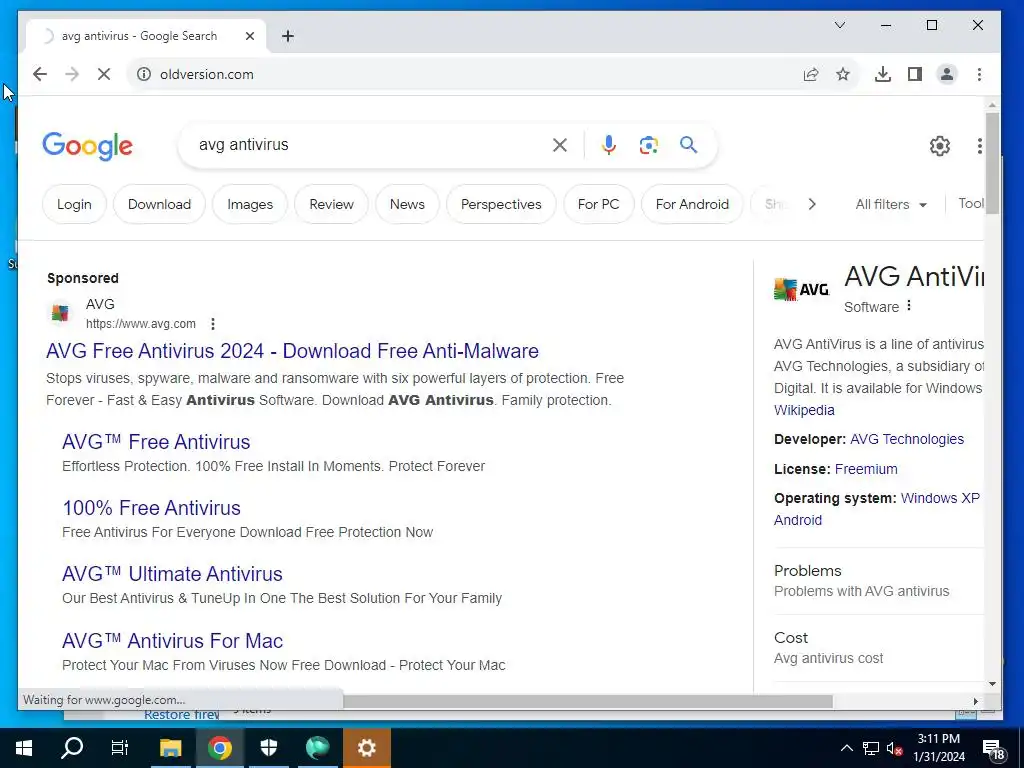Screen dimensions: 1024x768
Task: Open Task View on taskbar
Action: (120, 748)
